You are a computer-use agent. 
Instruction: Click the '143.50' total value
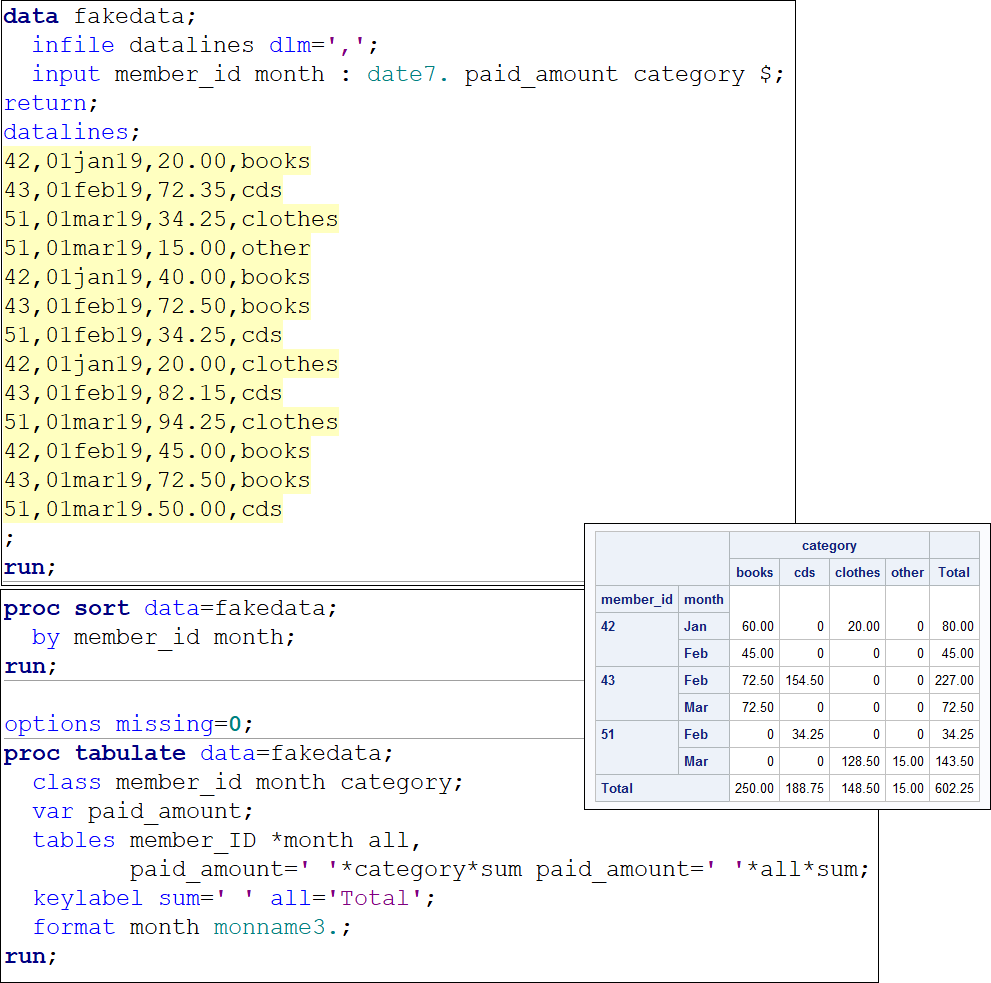click(954, 762)
